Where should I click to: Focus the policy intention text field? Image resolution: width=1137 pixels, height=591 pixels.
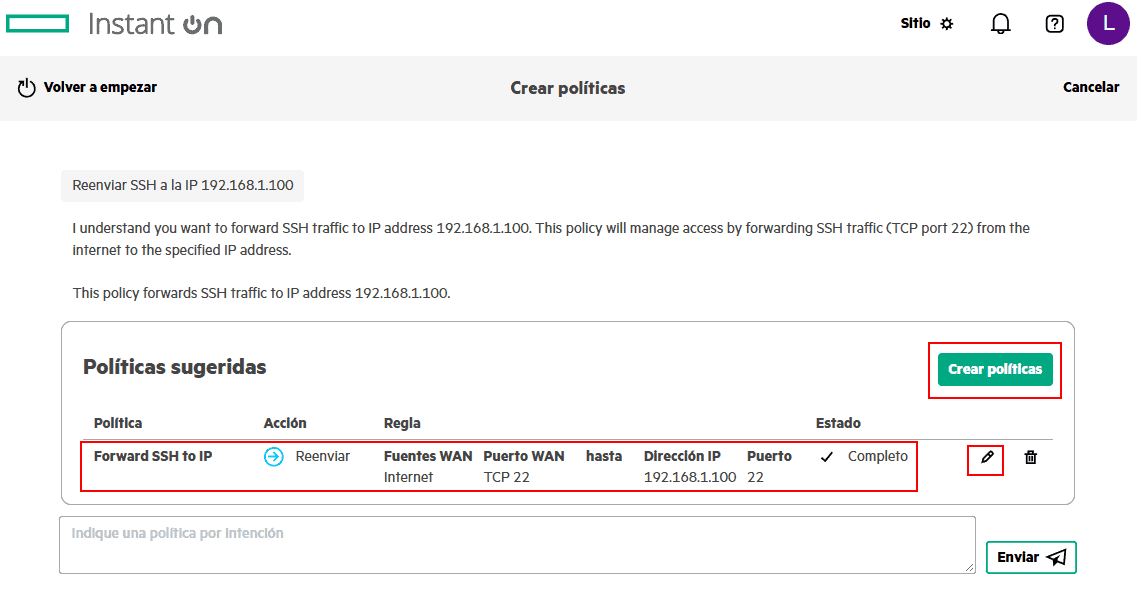516,544
